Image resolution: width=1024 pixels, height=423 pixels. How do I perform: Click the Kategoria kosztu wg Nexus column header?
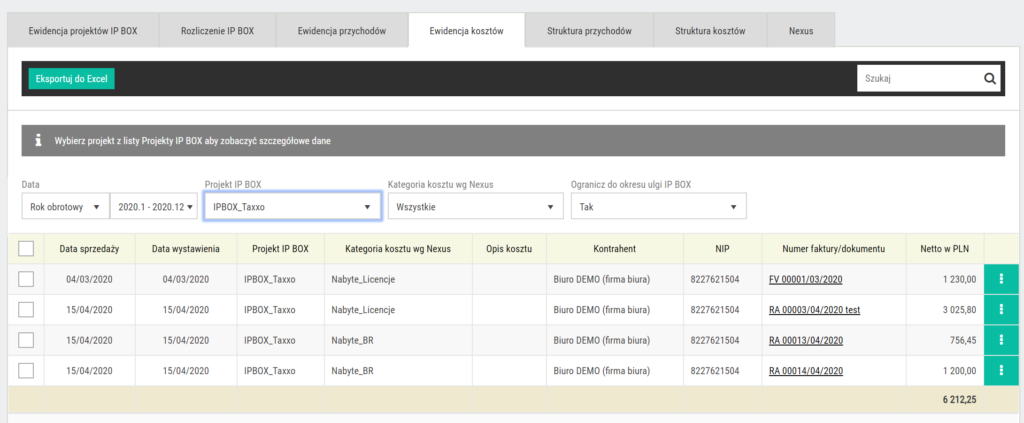(x=398, y=249)
